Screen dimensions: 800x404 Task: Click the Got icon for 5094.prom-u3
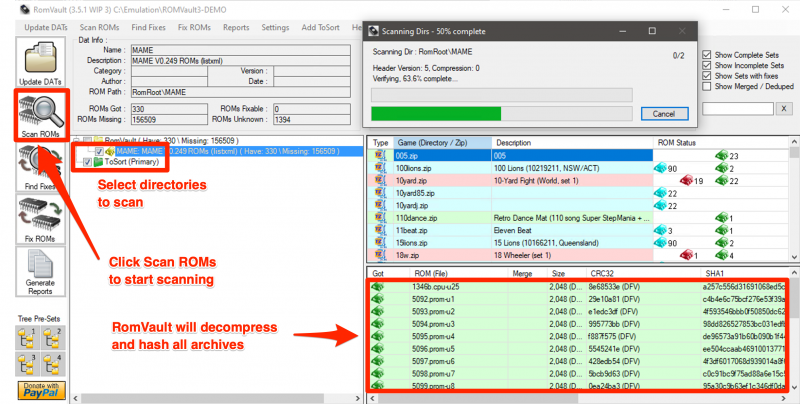pyautogui.click(x=377, y=324)
